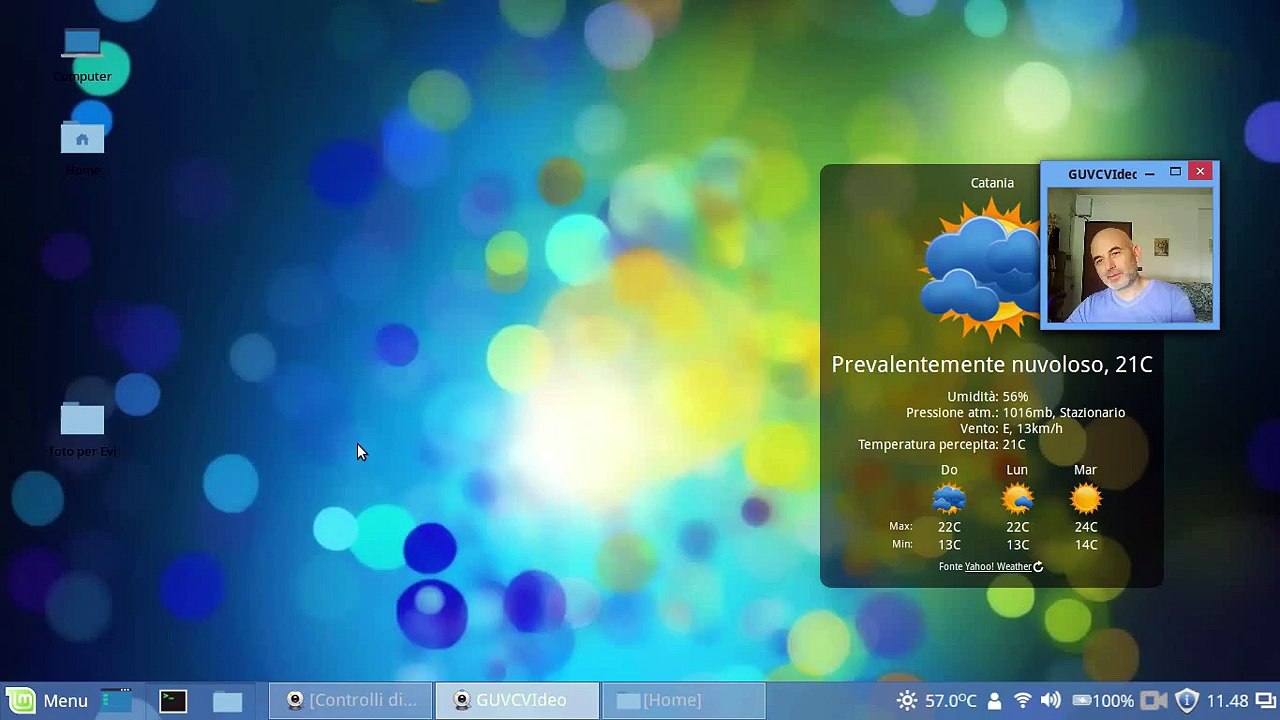This screenshot has height=720, width=1280.
Task: Click the battery 100% indicator
Action: point(1102,701)
